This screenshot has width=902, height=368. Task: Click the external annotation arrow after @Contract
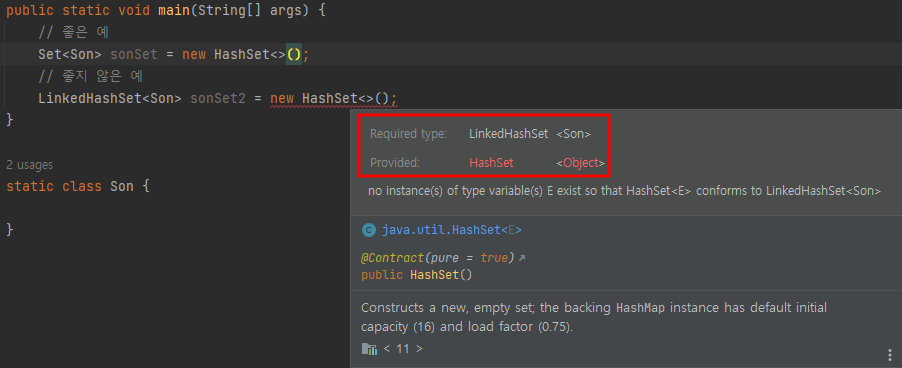tap(522, 259)
